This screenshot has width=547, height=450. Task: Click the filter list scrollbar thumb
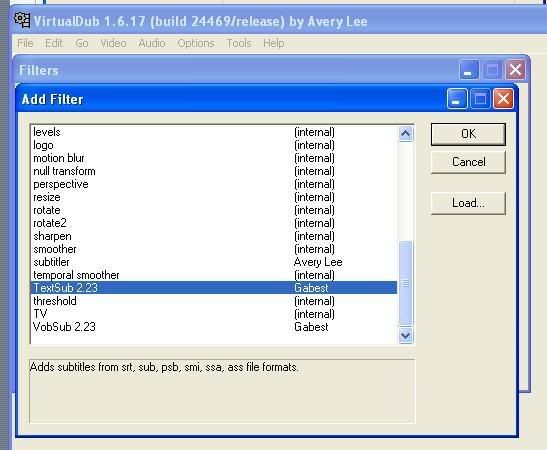405,283
